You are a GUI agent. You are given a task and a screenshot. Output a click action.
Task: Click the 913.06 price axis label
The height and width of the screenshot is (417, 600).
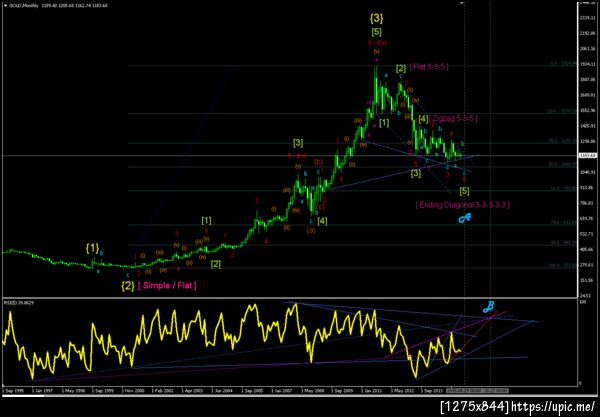[587, 188]
